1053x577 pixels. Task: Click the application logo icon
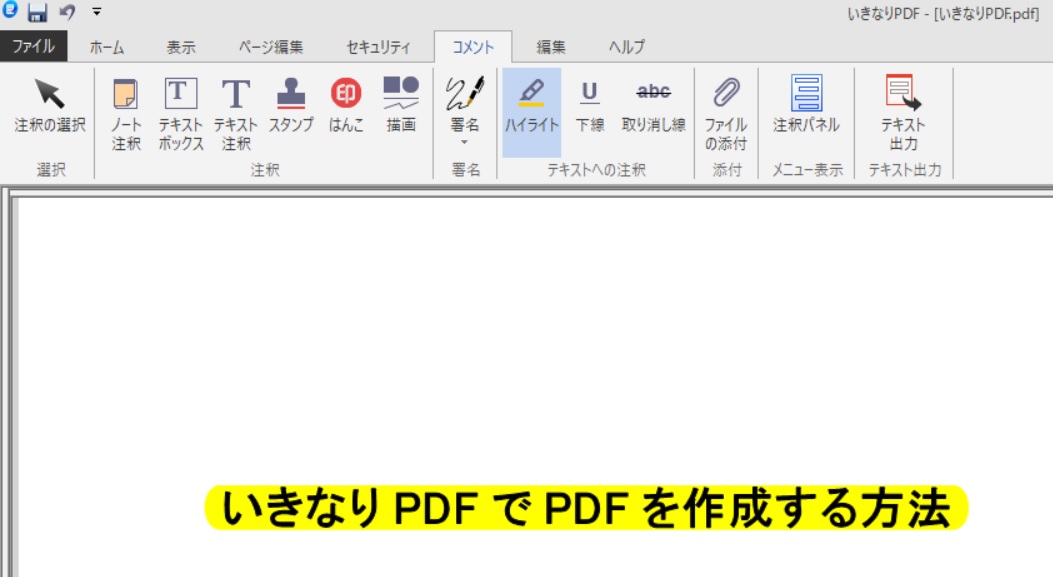[10, 10]
